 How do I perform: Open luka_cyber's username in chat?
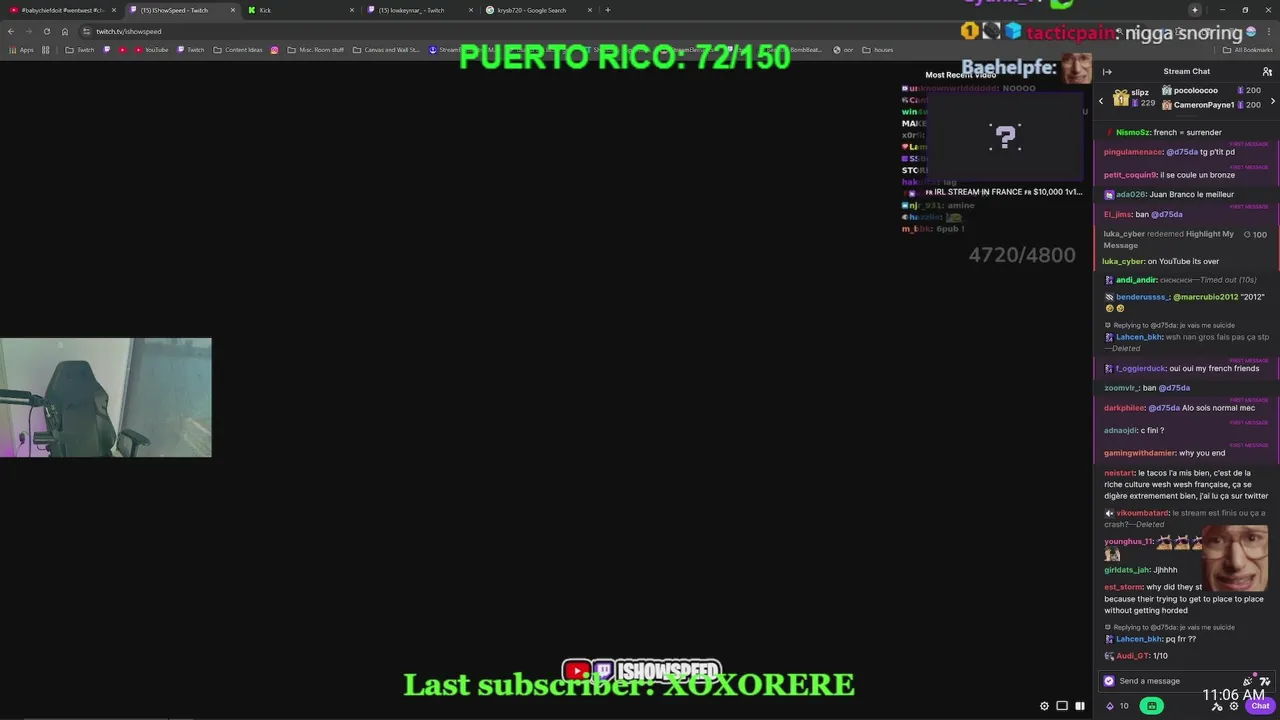point(1123,261)
